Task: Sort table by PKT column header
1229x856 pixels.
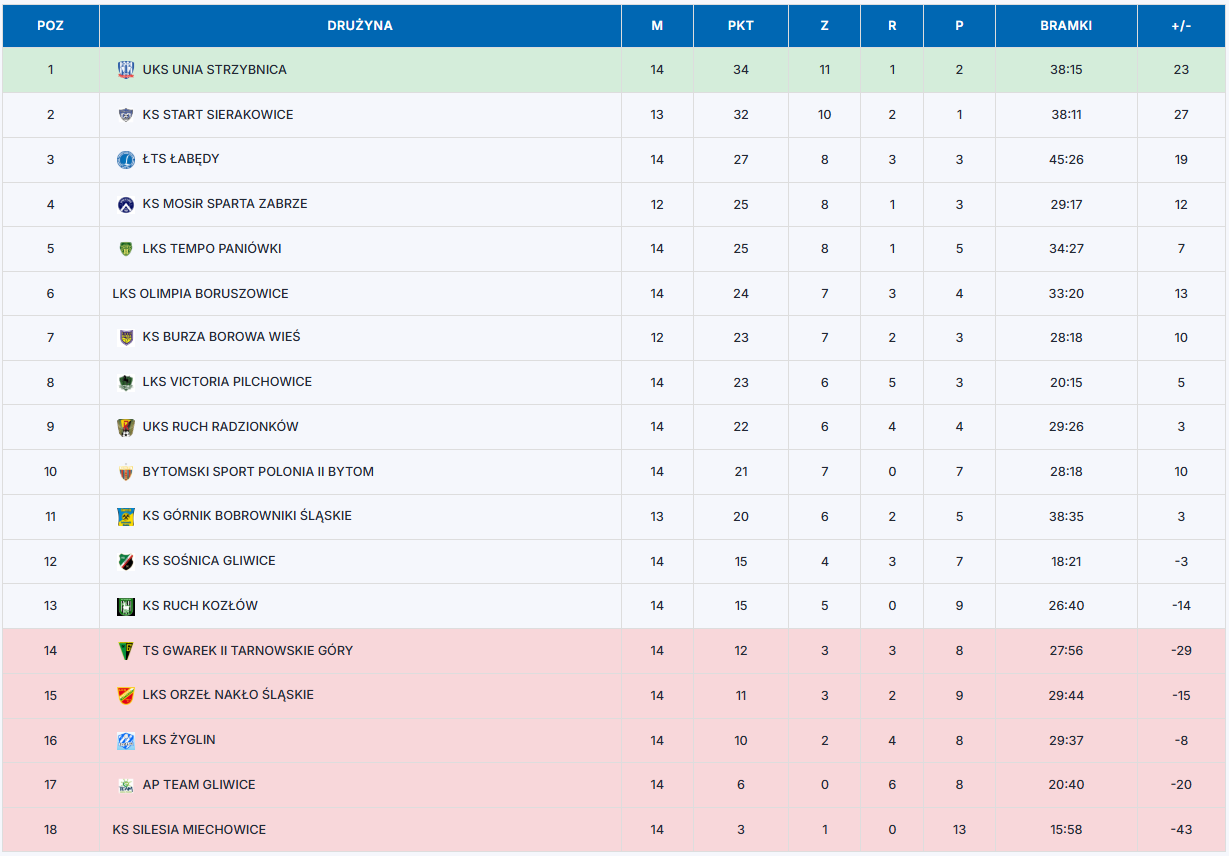Action: pos(741,26)
